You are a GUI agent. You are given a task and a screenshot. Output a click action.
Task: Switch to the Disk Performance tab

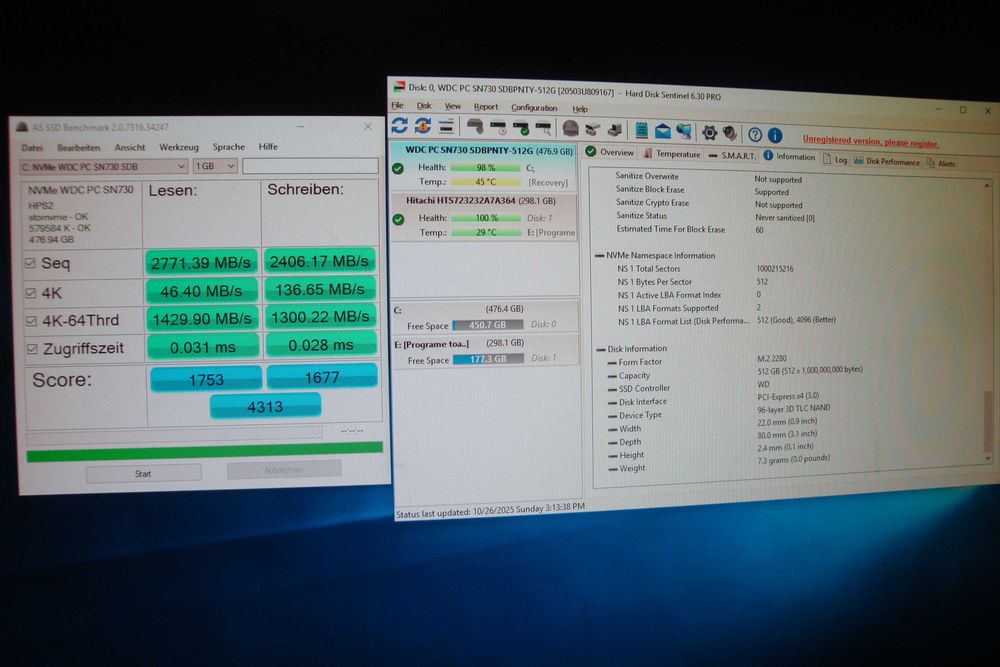pyautogui.click(x=886, y=161)
